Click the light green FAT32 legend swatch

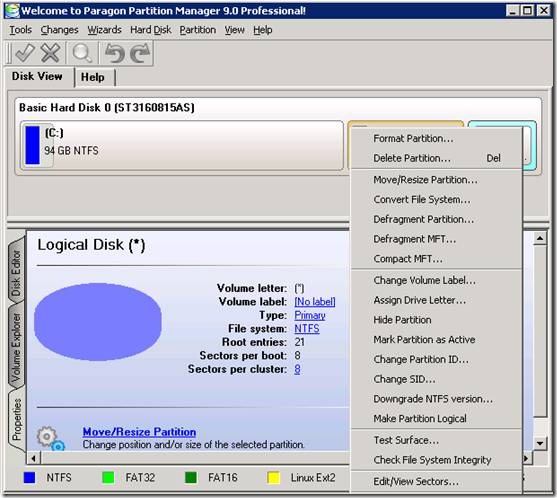point(108,477)
